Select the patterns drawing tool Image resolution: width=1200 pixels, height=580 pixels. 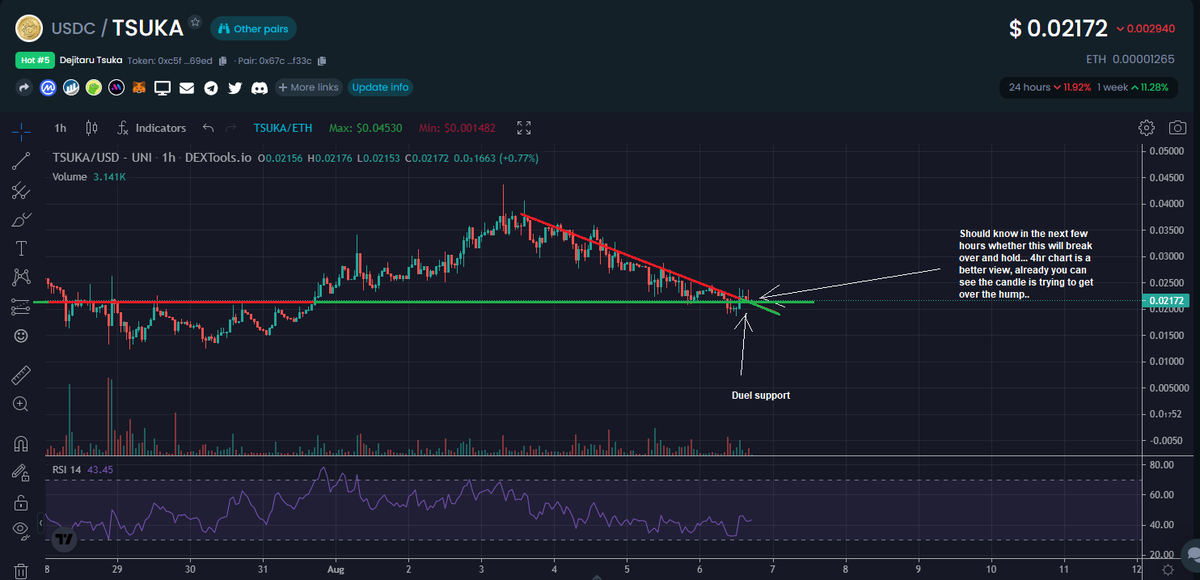click(21, 276)
